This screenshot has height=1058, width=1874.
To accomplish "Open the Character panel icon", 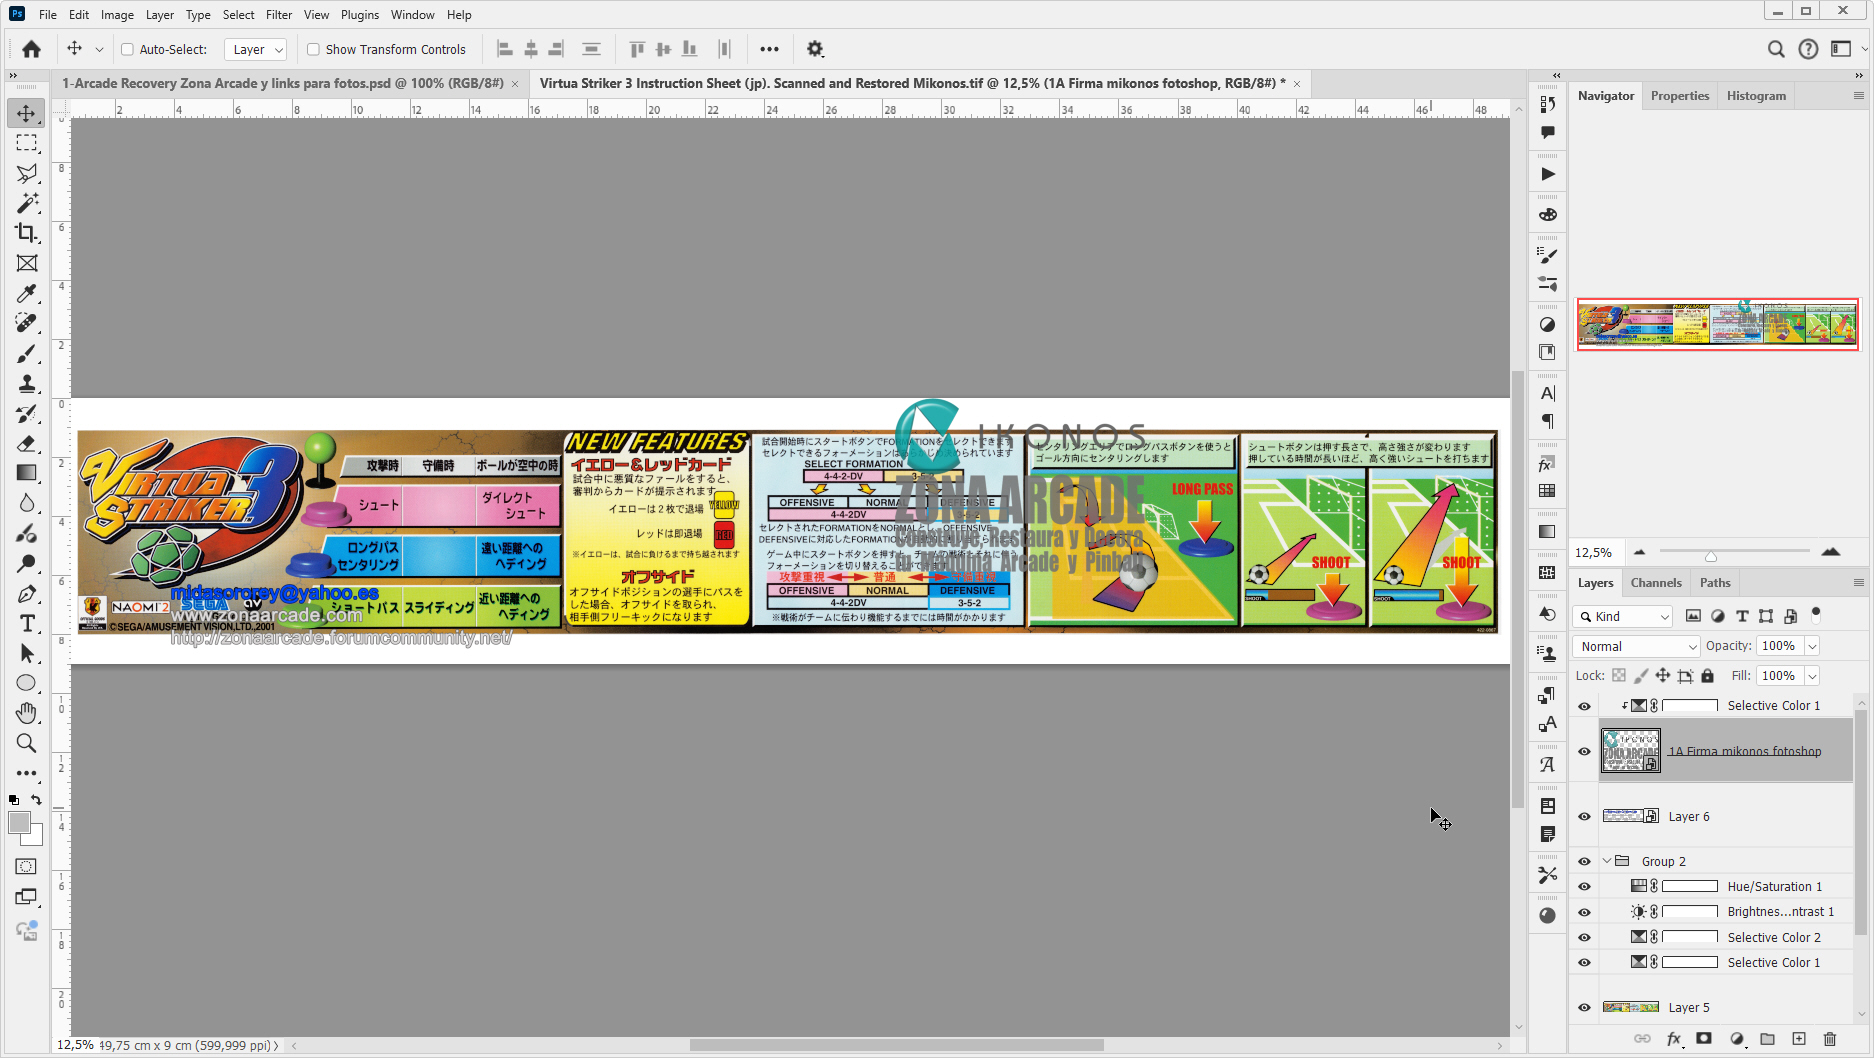I will tap(1548, 394).
